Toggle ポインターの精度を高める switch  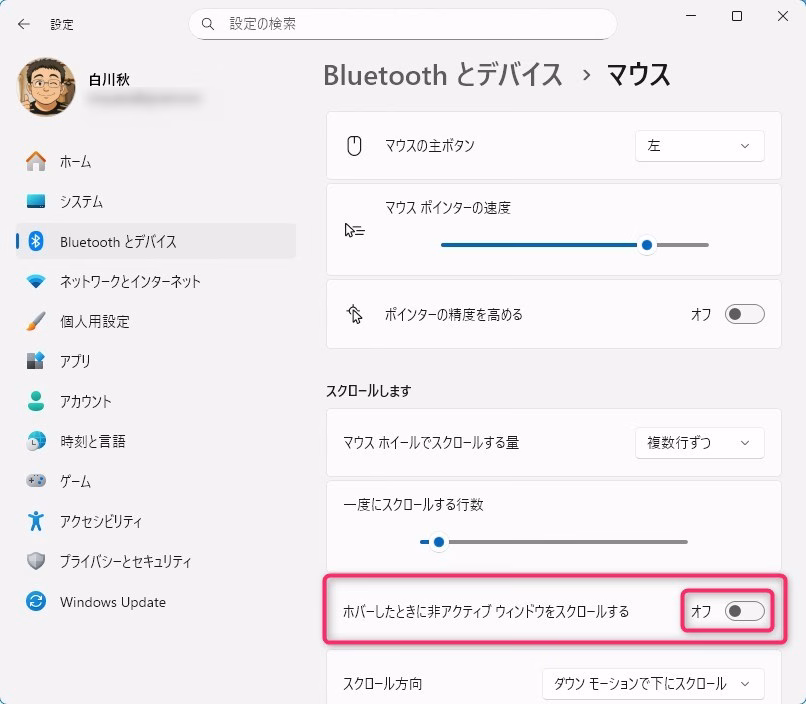[744, 314]
